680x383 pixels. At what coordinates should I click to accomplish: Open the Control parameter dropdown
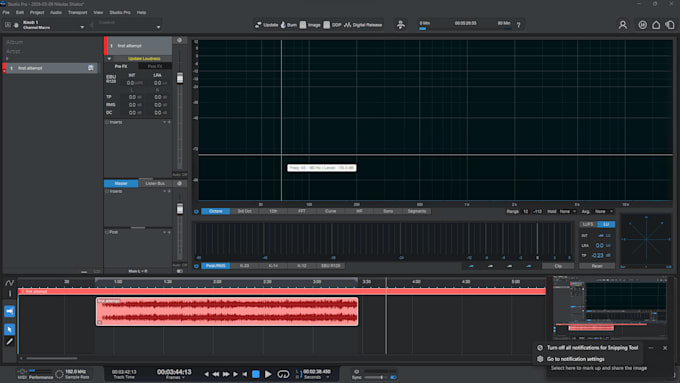[158, 27]
